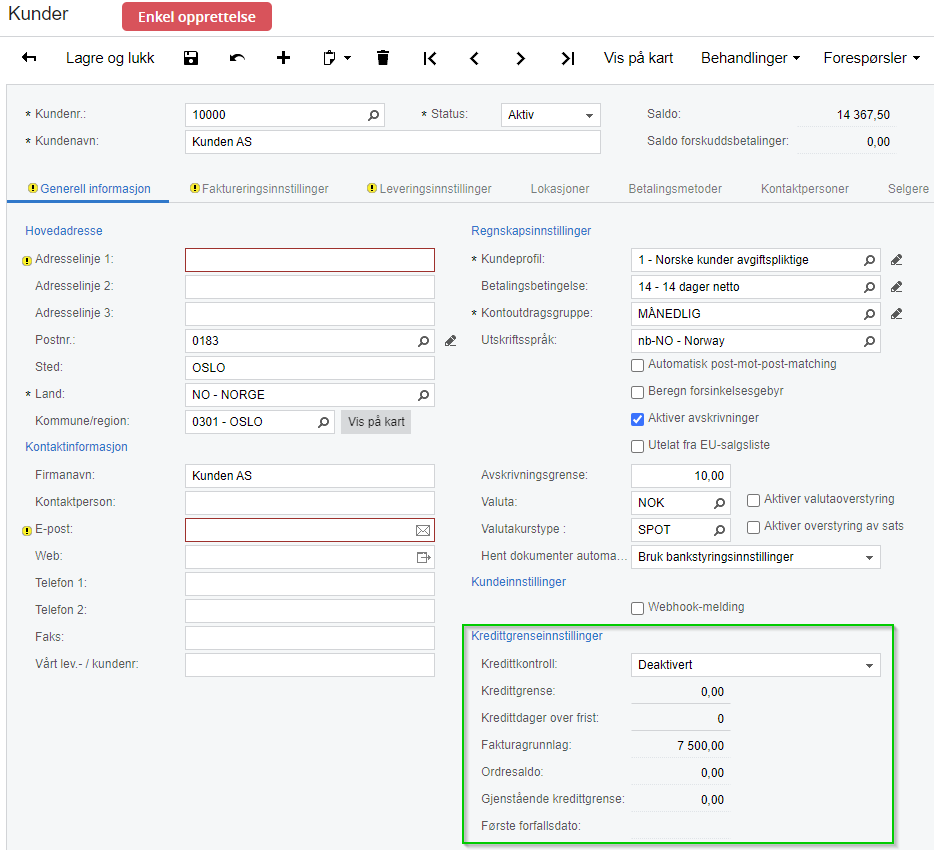Click the Adresselinje 1 input field

310,260
